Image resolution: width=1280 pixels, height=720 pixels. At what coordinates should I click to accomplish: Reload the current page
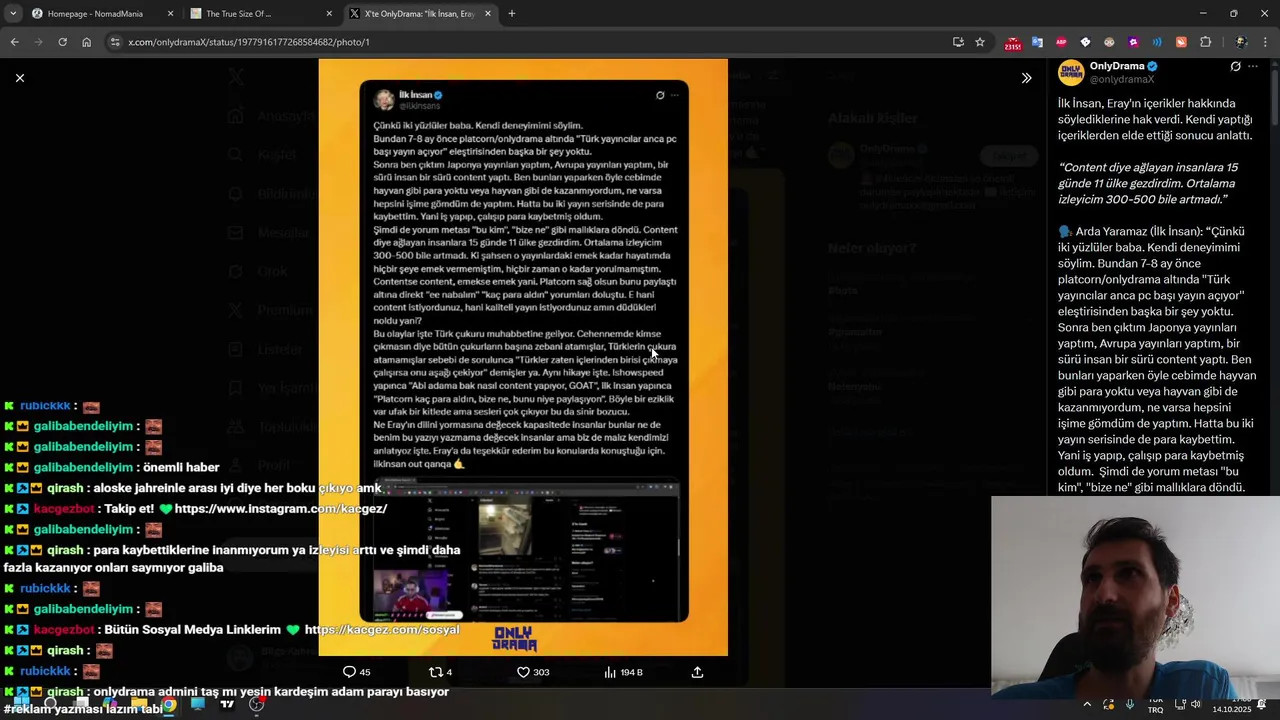point(62,42)
